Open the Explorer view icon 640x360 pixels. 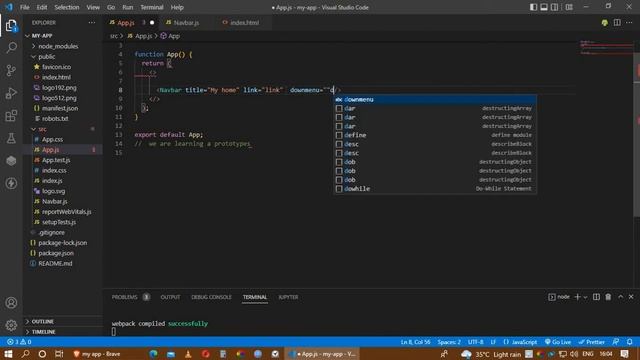coord(11,26)
